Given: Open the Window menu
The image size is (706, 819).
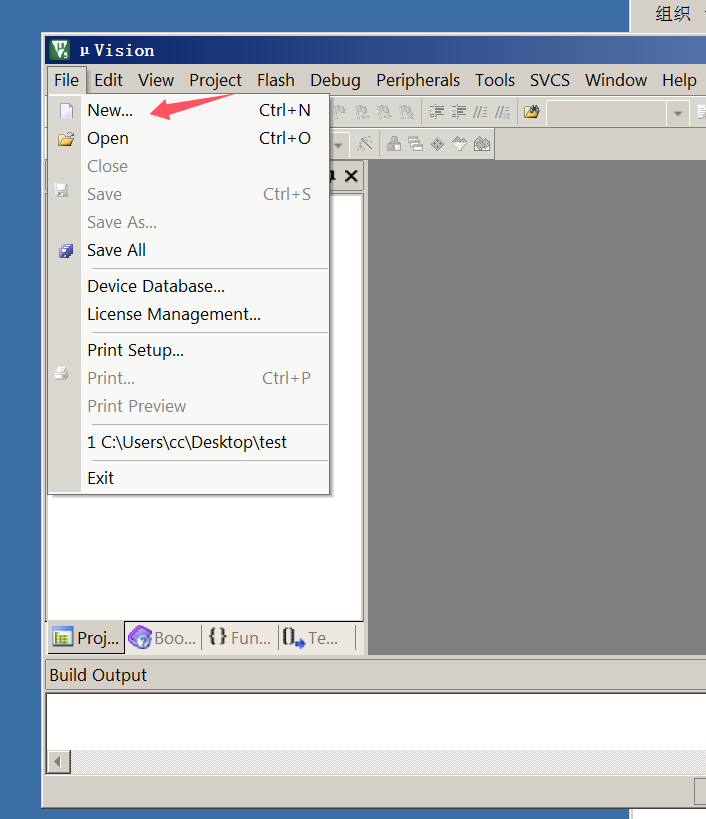Looking at the screenshot, I should click(616, 80).
